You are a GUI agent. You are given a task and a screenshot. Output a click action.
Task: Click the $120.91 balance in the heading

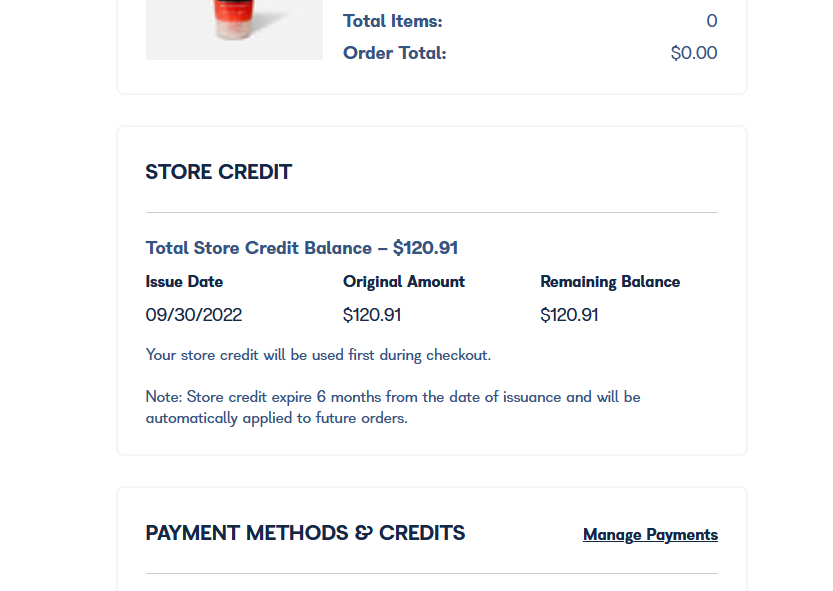point(426,248)
